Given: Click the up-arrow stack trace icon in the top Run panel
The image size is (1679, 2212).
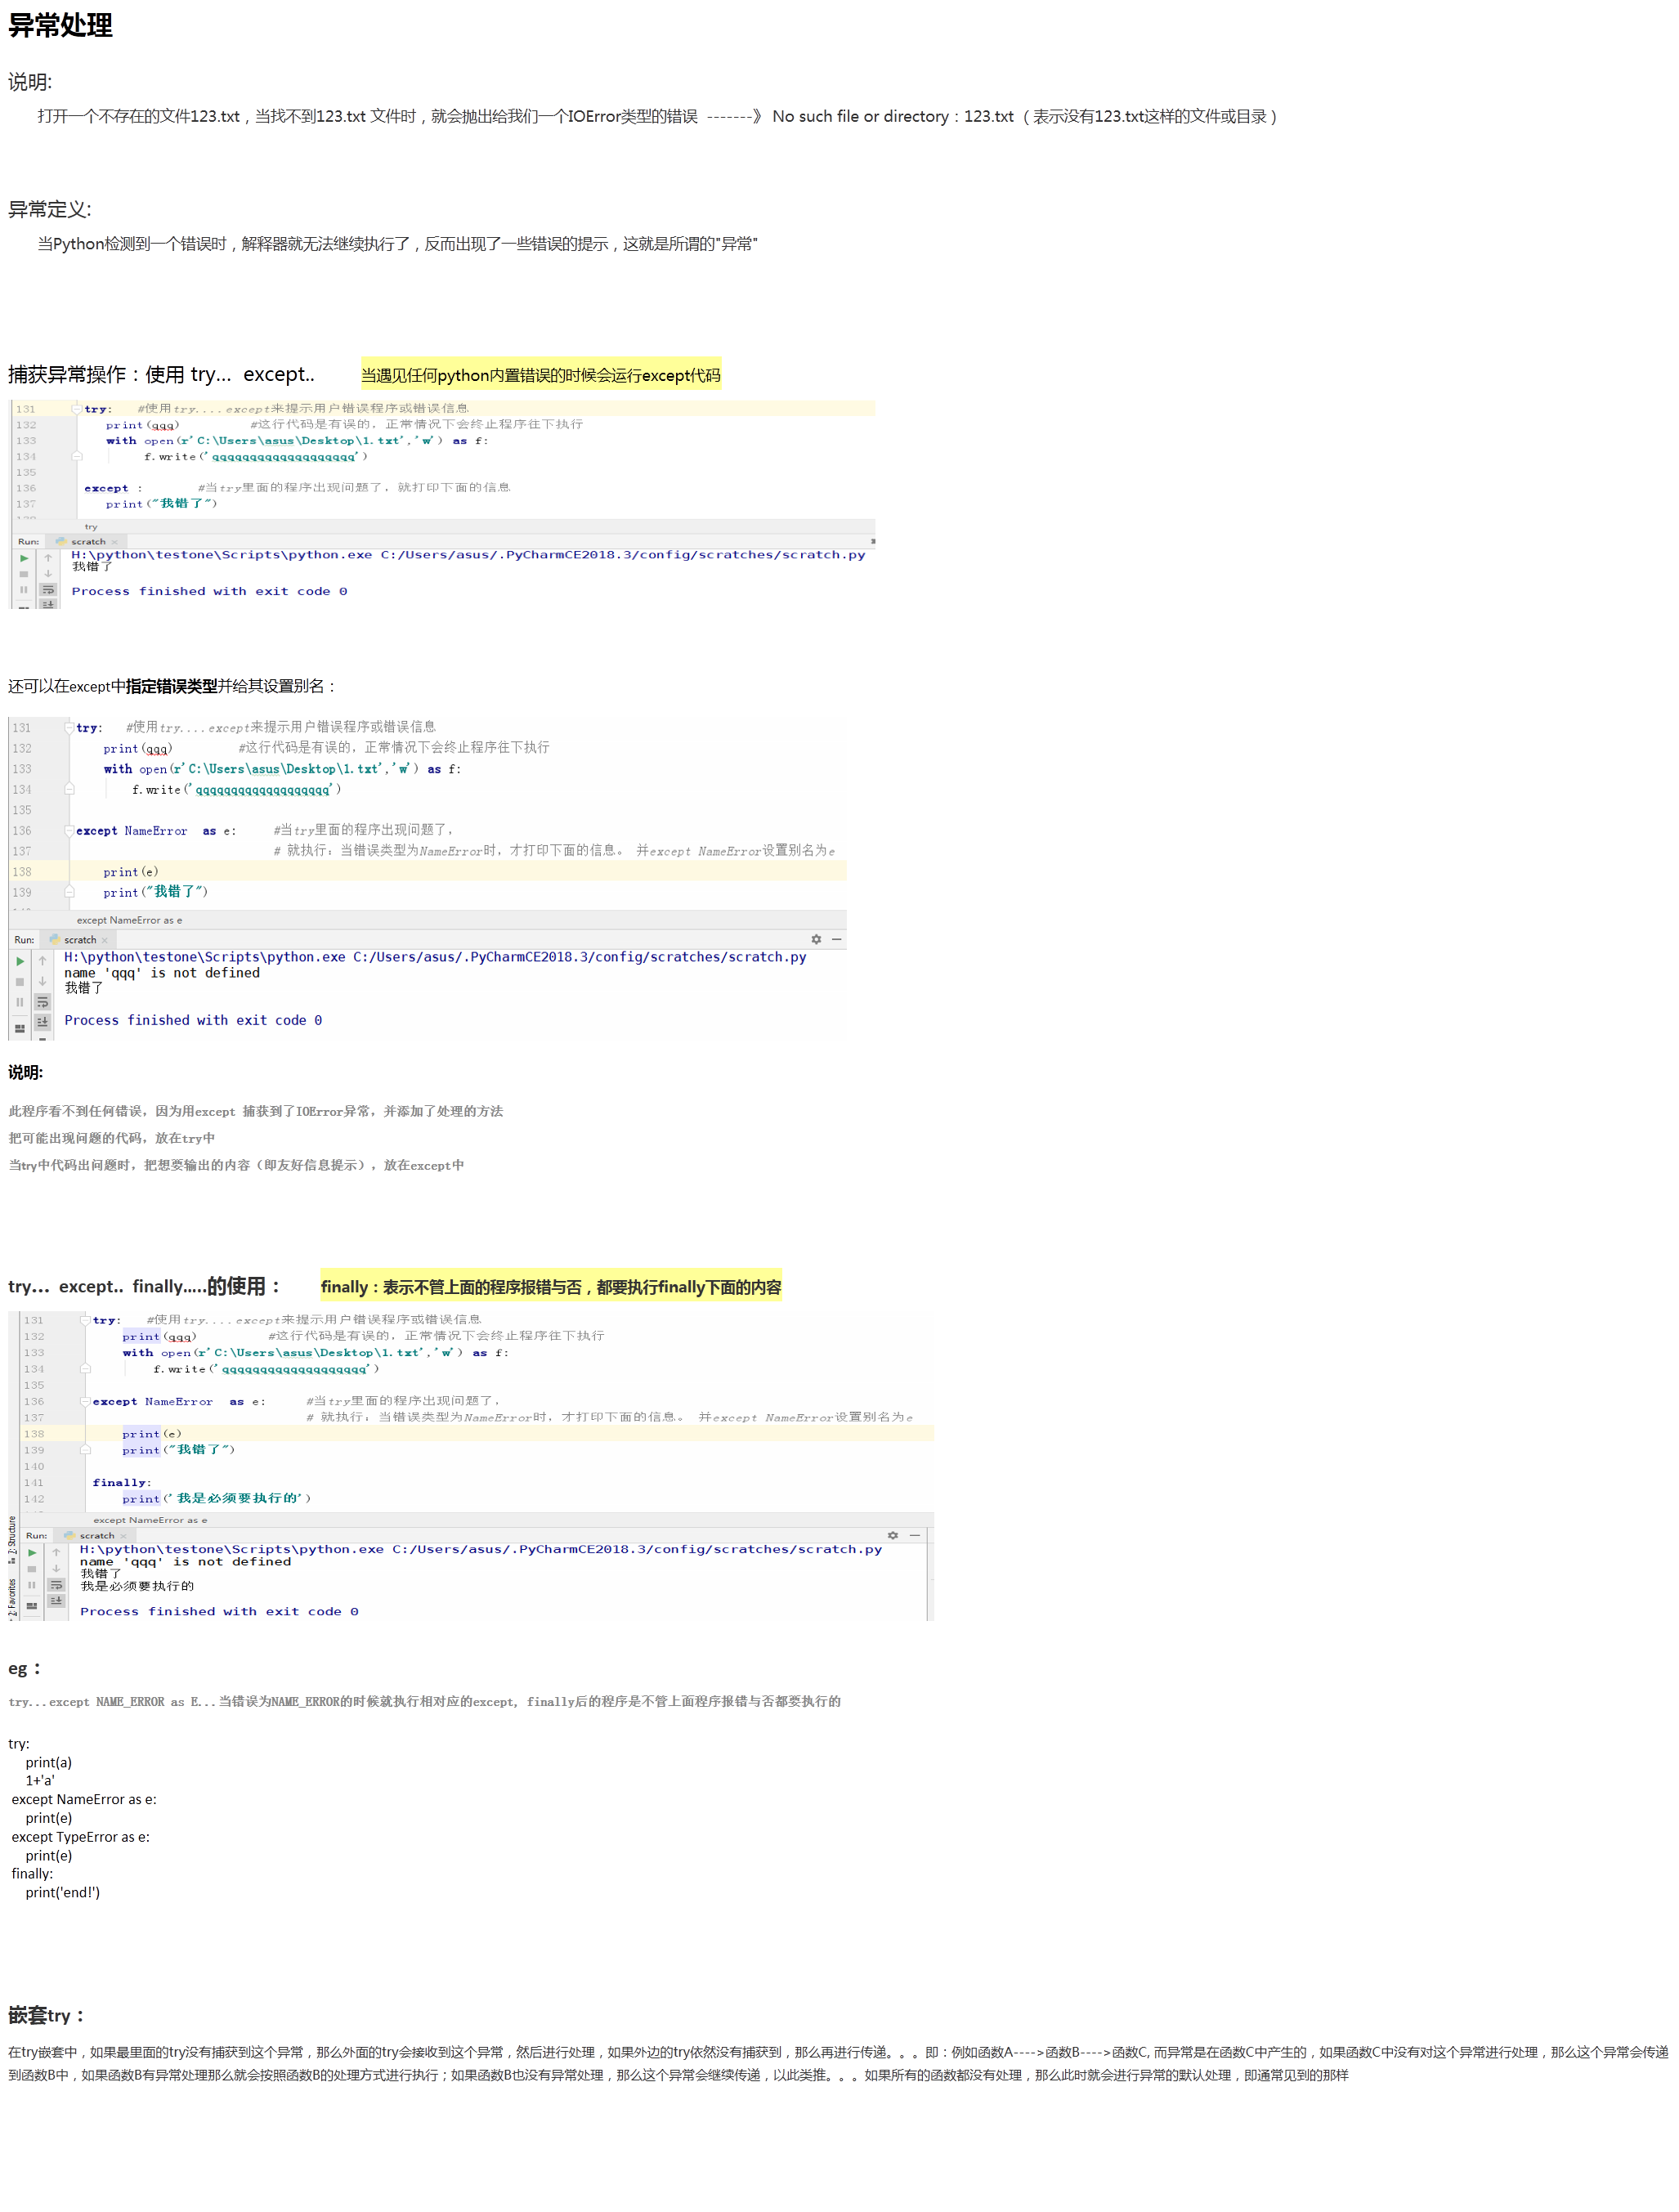Looking at the screenshot, I should (x=48, y=558).
